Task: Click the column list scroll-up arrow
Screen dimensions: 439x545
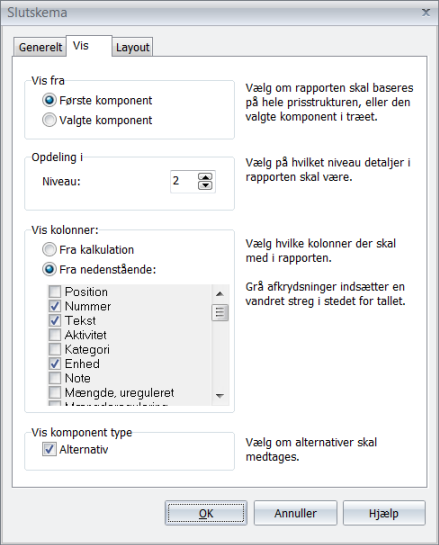Action: point(220,294)
